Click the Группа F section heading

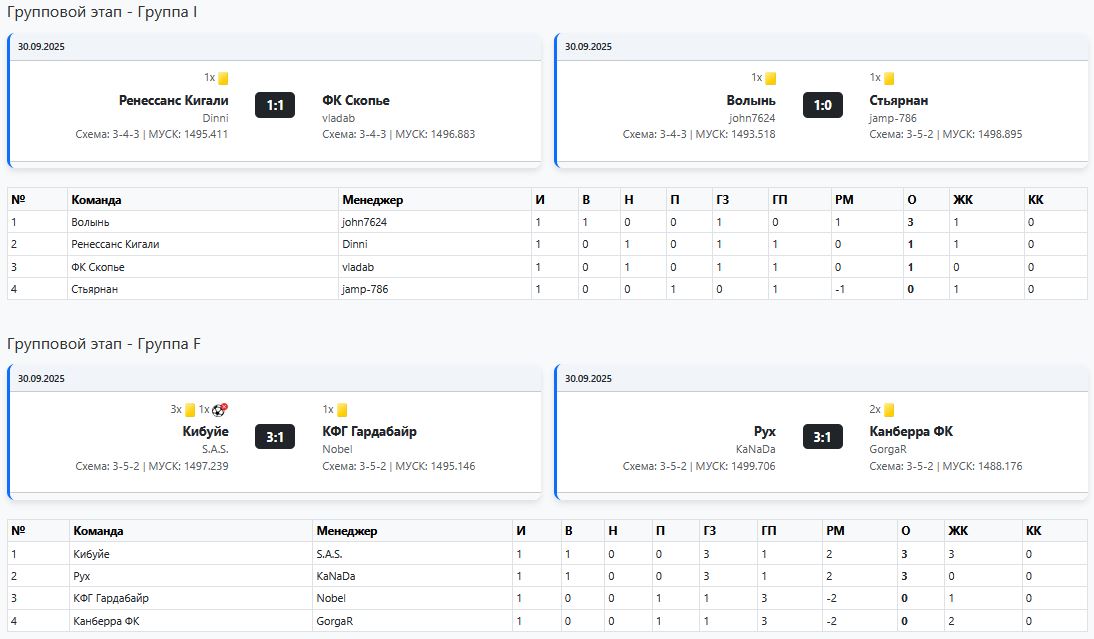[104, 344]
